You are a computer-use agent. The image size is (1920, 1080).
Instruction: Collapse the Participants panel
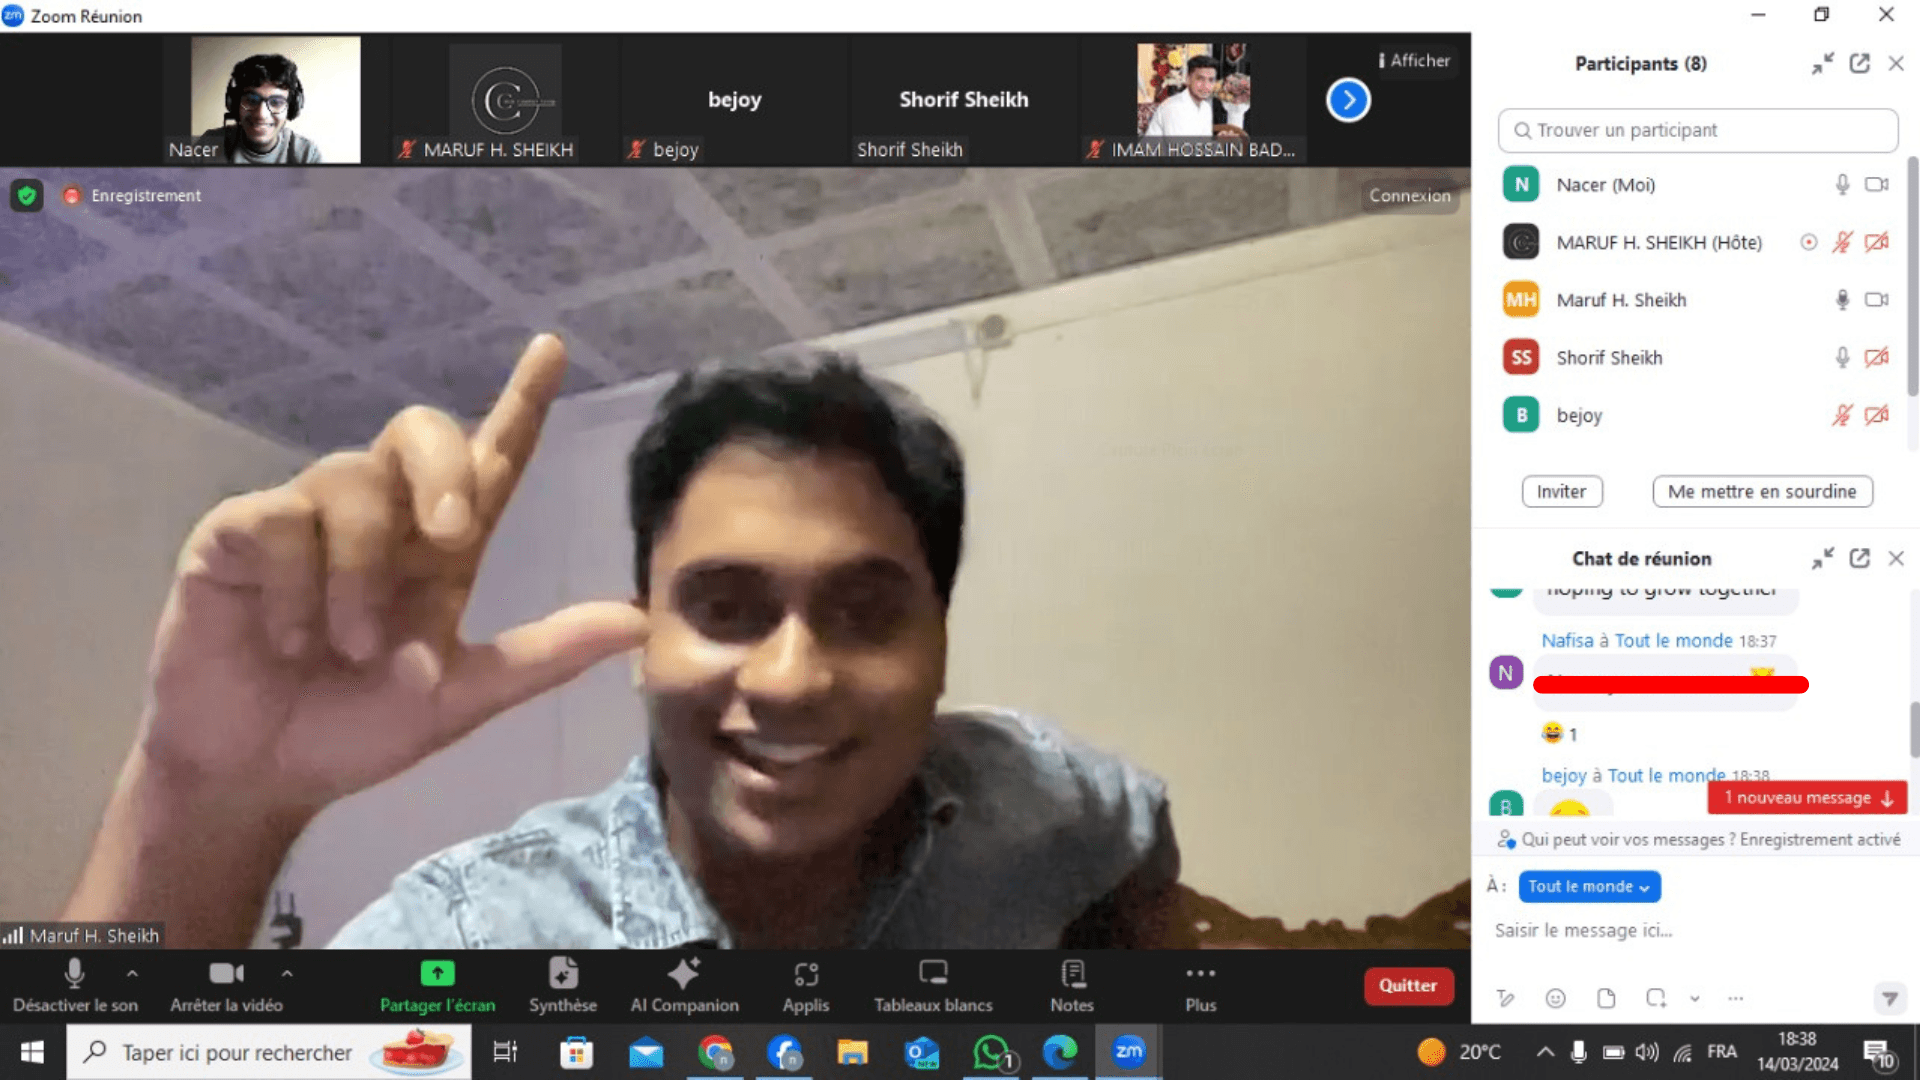1823,63
